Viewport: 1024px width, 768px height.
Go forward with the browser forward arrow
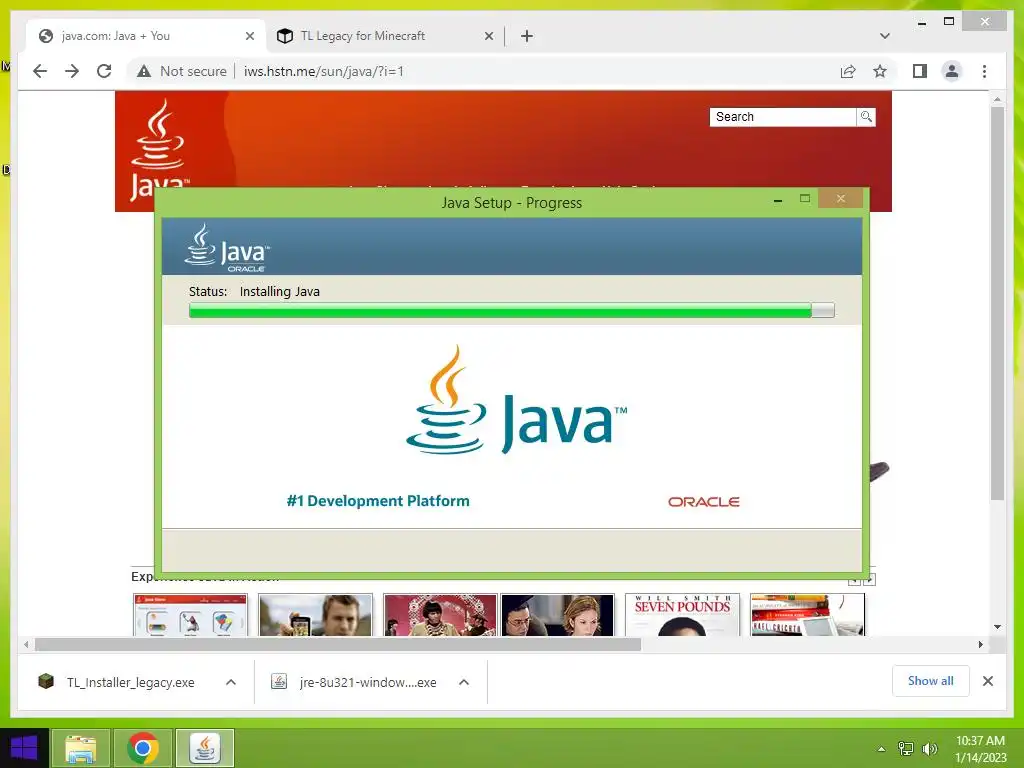click(72, 71)
